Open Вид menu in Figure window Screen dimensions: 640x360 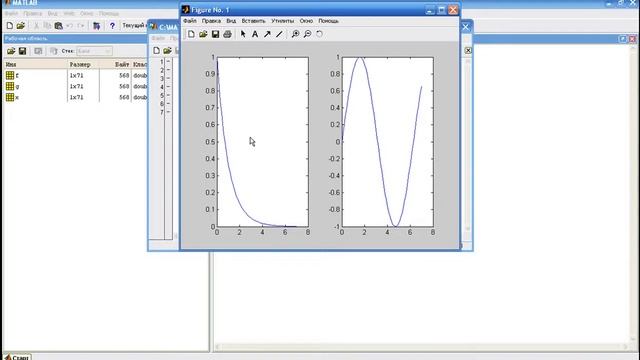[231, 21]
